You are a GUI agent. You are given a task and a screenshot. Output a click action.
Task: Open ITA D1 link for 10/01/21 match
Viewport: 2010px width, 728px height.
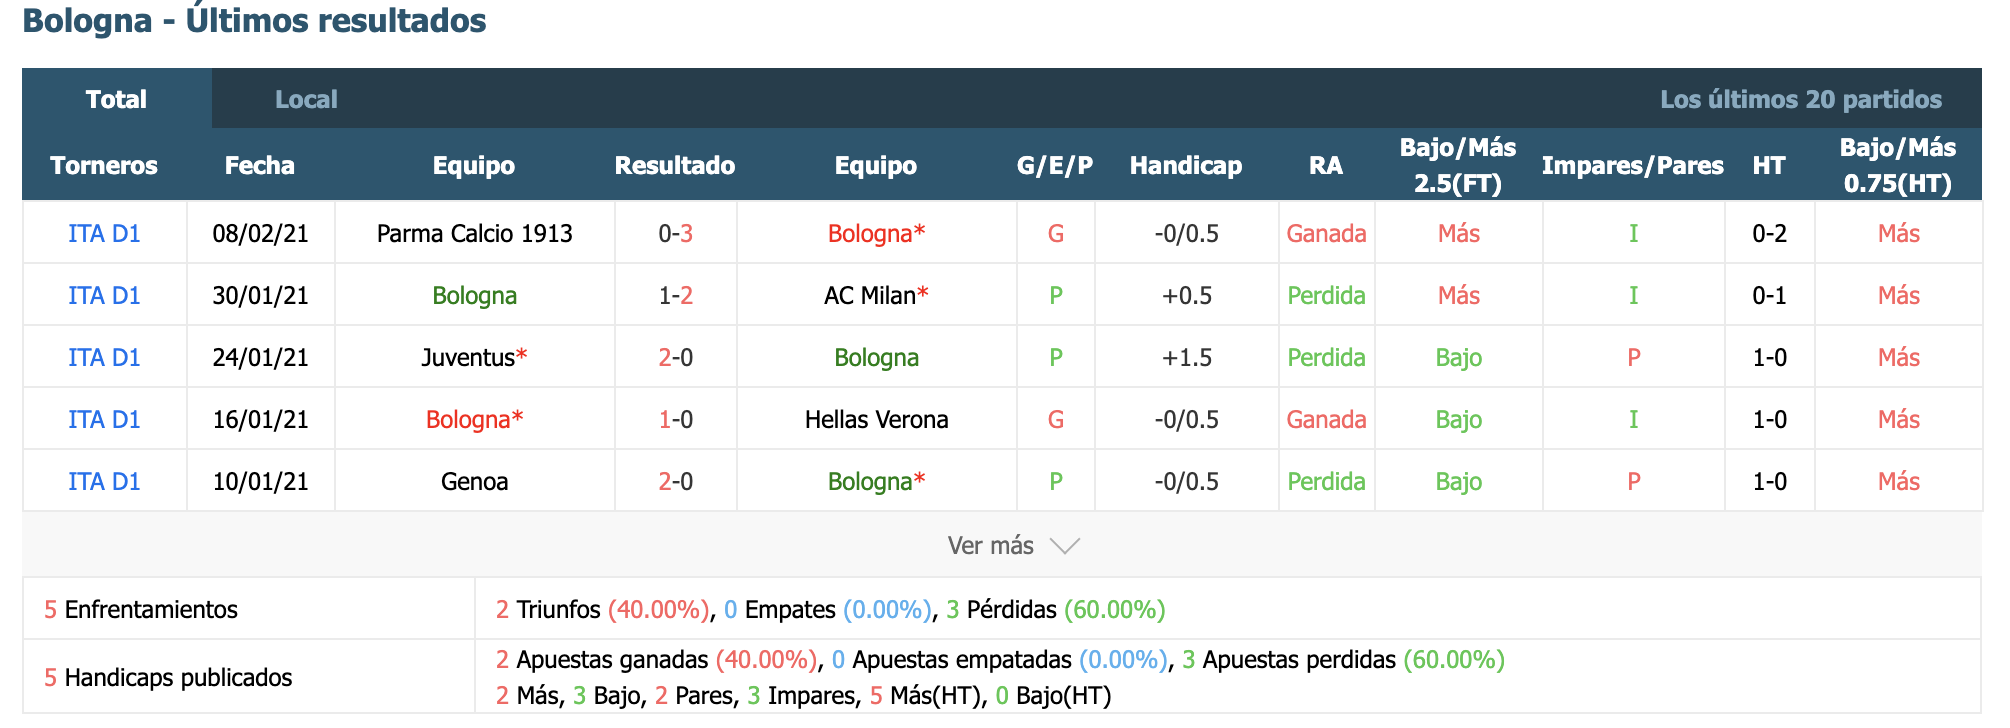pyautogui.click(x=104, y=481)
